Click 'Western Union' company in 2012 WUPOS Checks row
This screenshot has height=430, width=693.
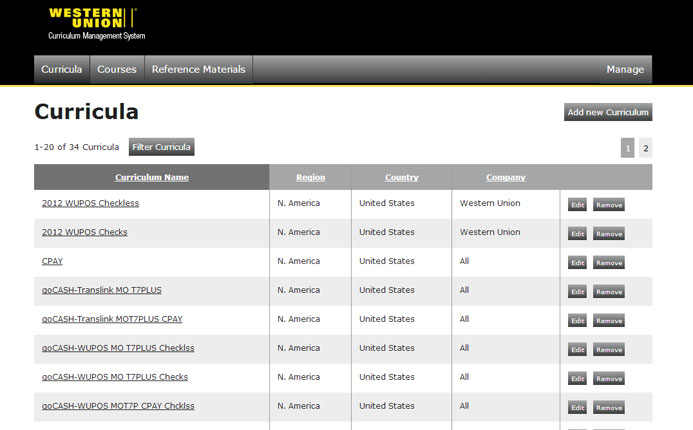pyautogui.click(x=490, y=232)
